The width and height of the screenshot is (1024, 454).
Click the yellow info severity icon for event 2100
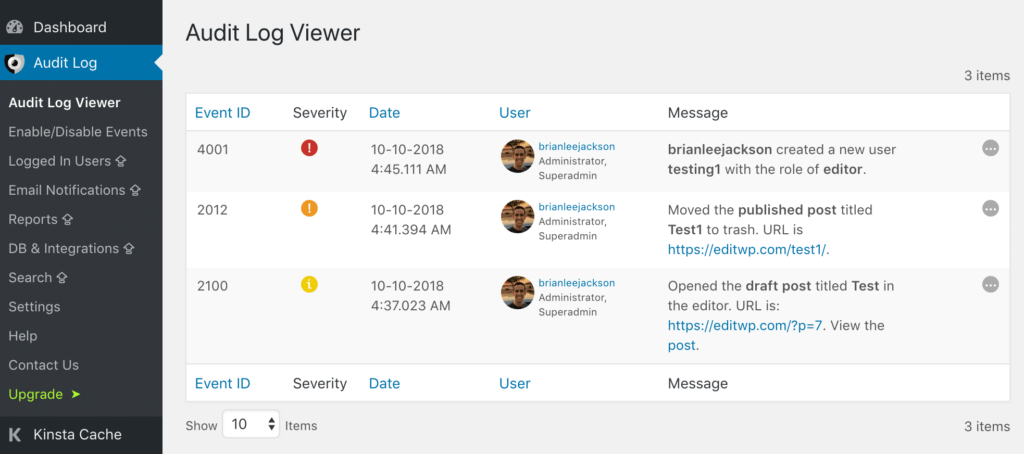(309, 284)
